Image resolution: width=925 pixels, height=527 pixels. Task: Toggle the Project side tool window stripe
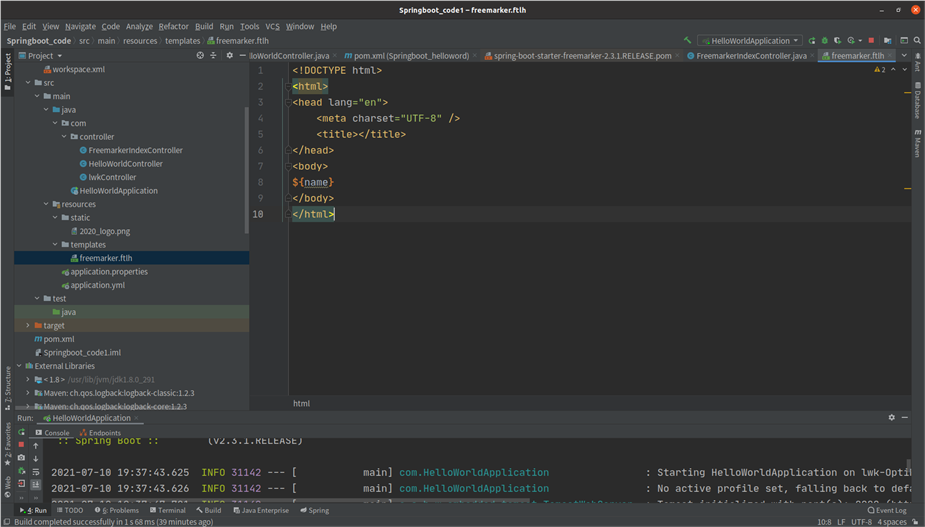click(x=8, y=72)
